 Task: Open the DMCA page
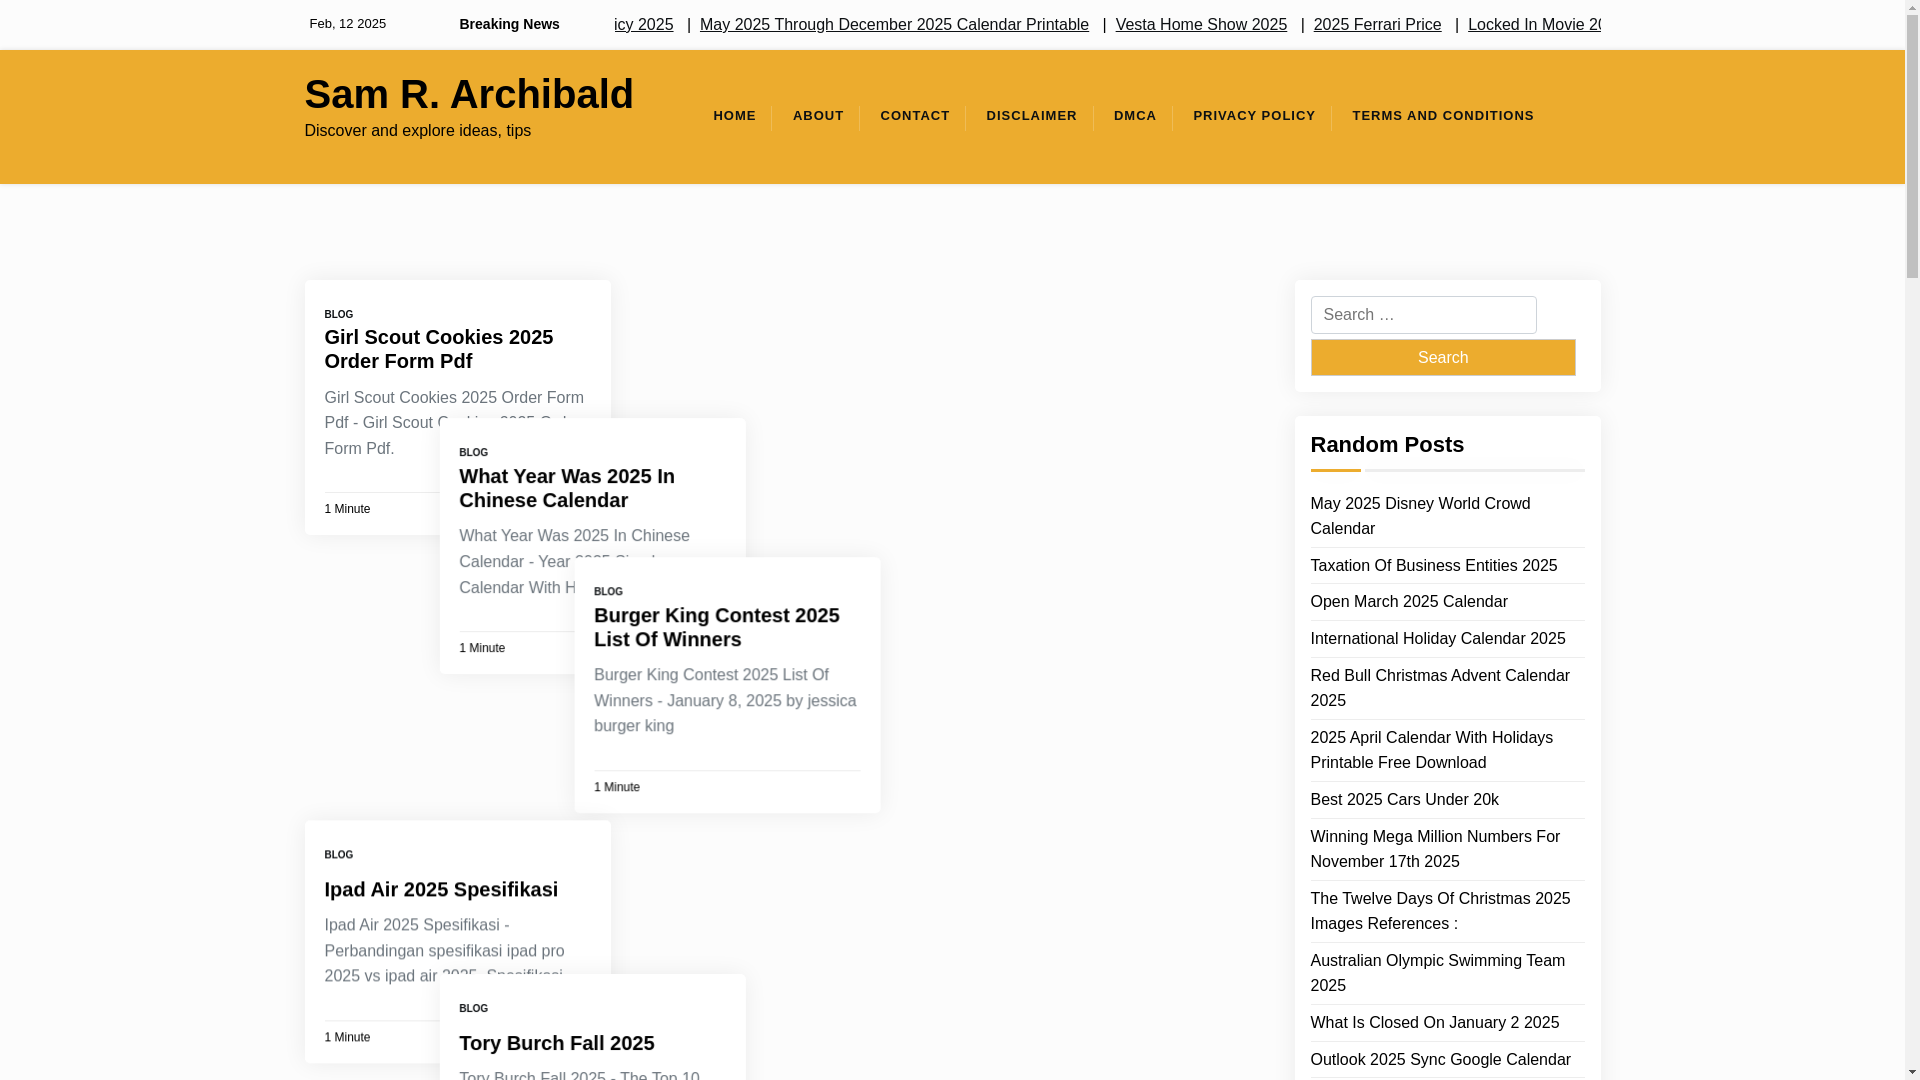[1135, 116]
